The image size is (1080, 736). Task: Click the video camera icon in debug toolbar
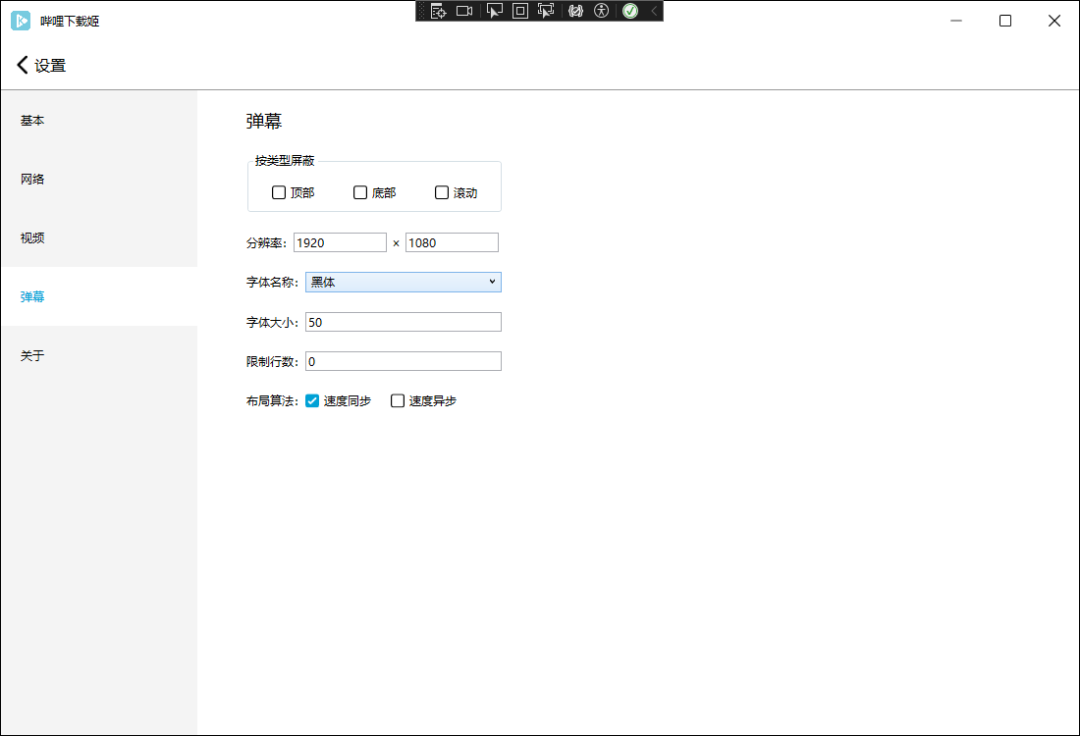coord(464,11)
